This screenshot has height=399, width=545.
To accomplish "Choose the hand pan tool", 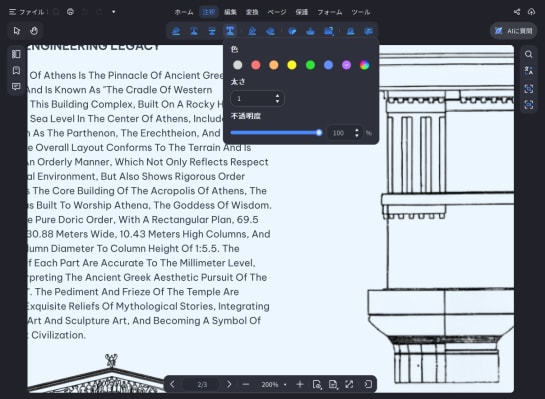I will 34,31.
